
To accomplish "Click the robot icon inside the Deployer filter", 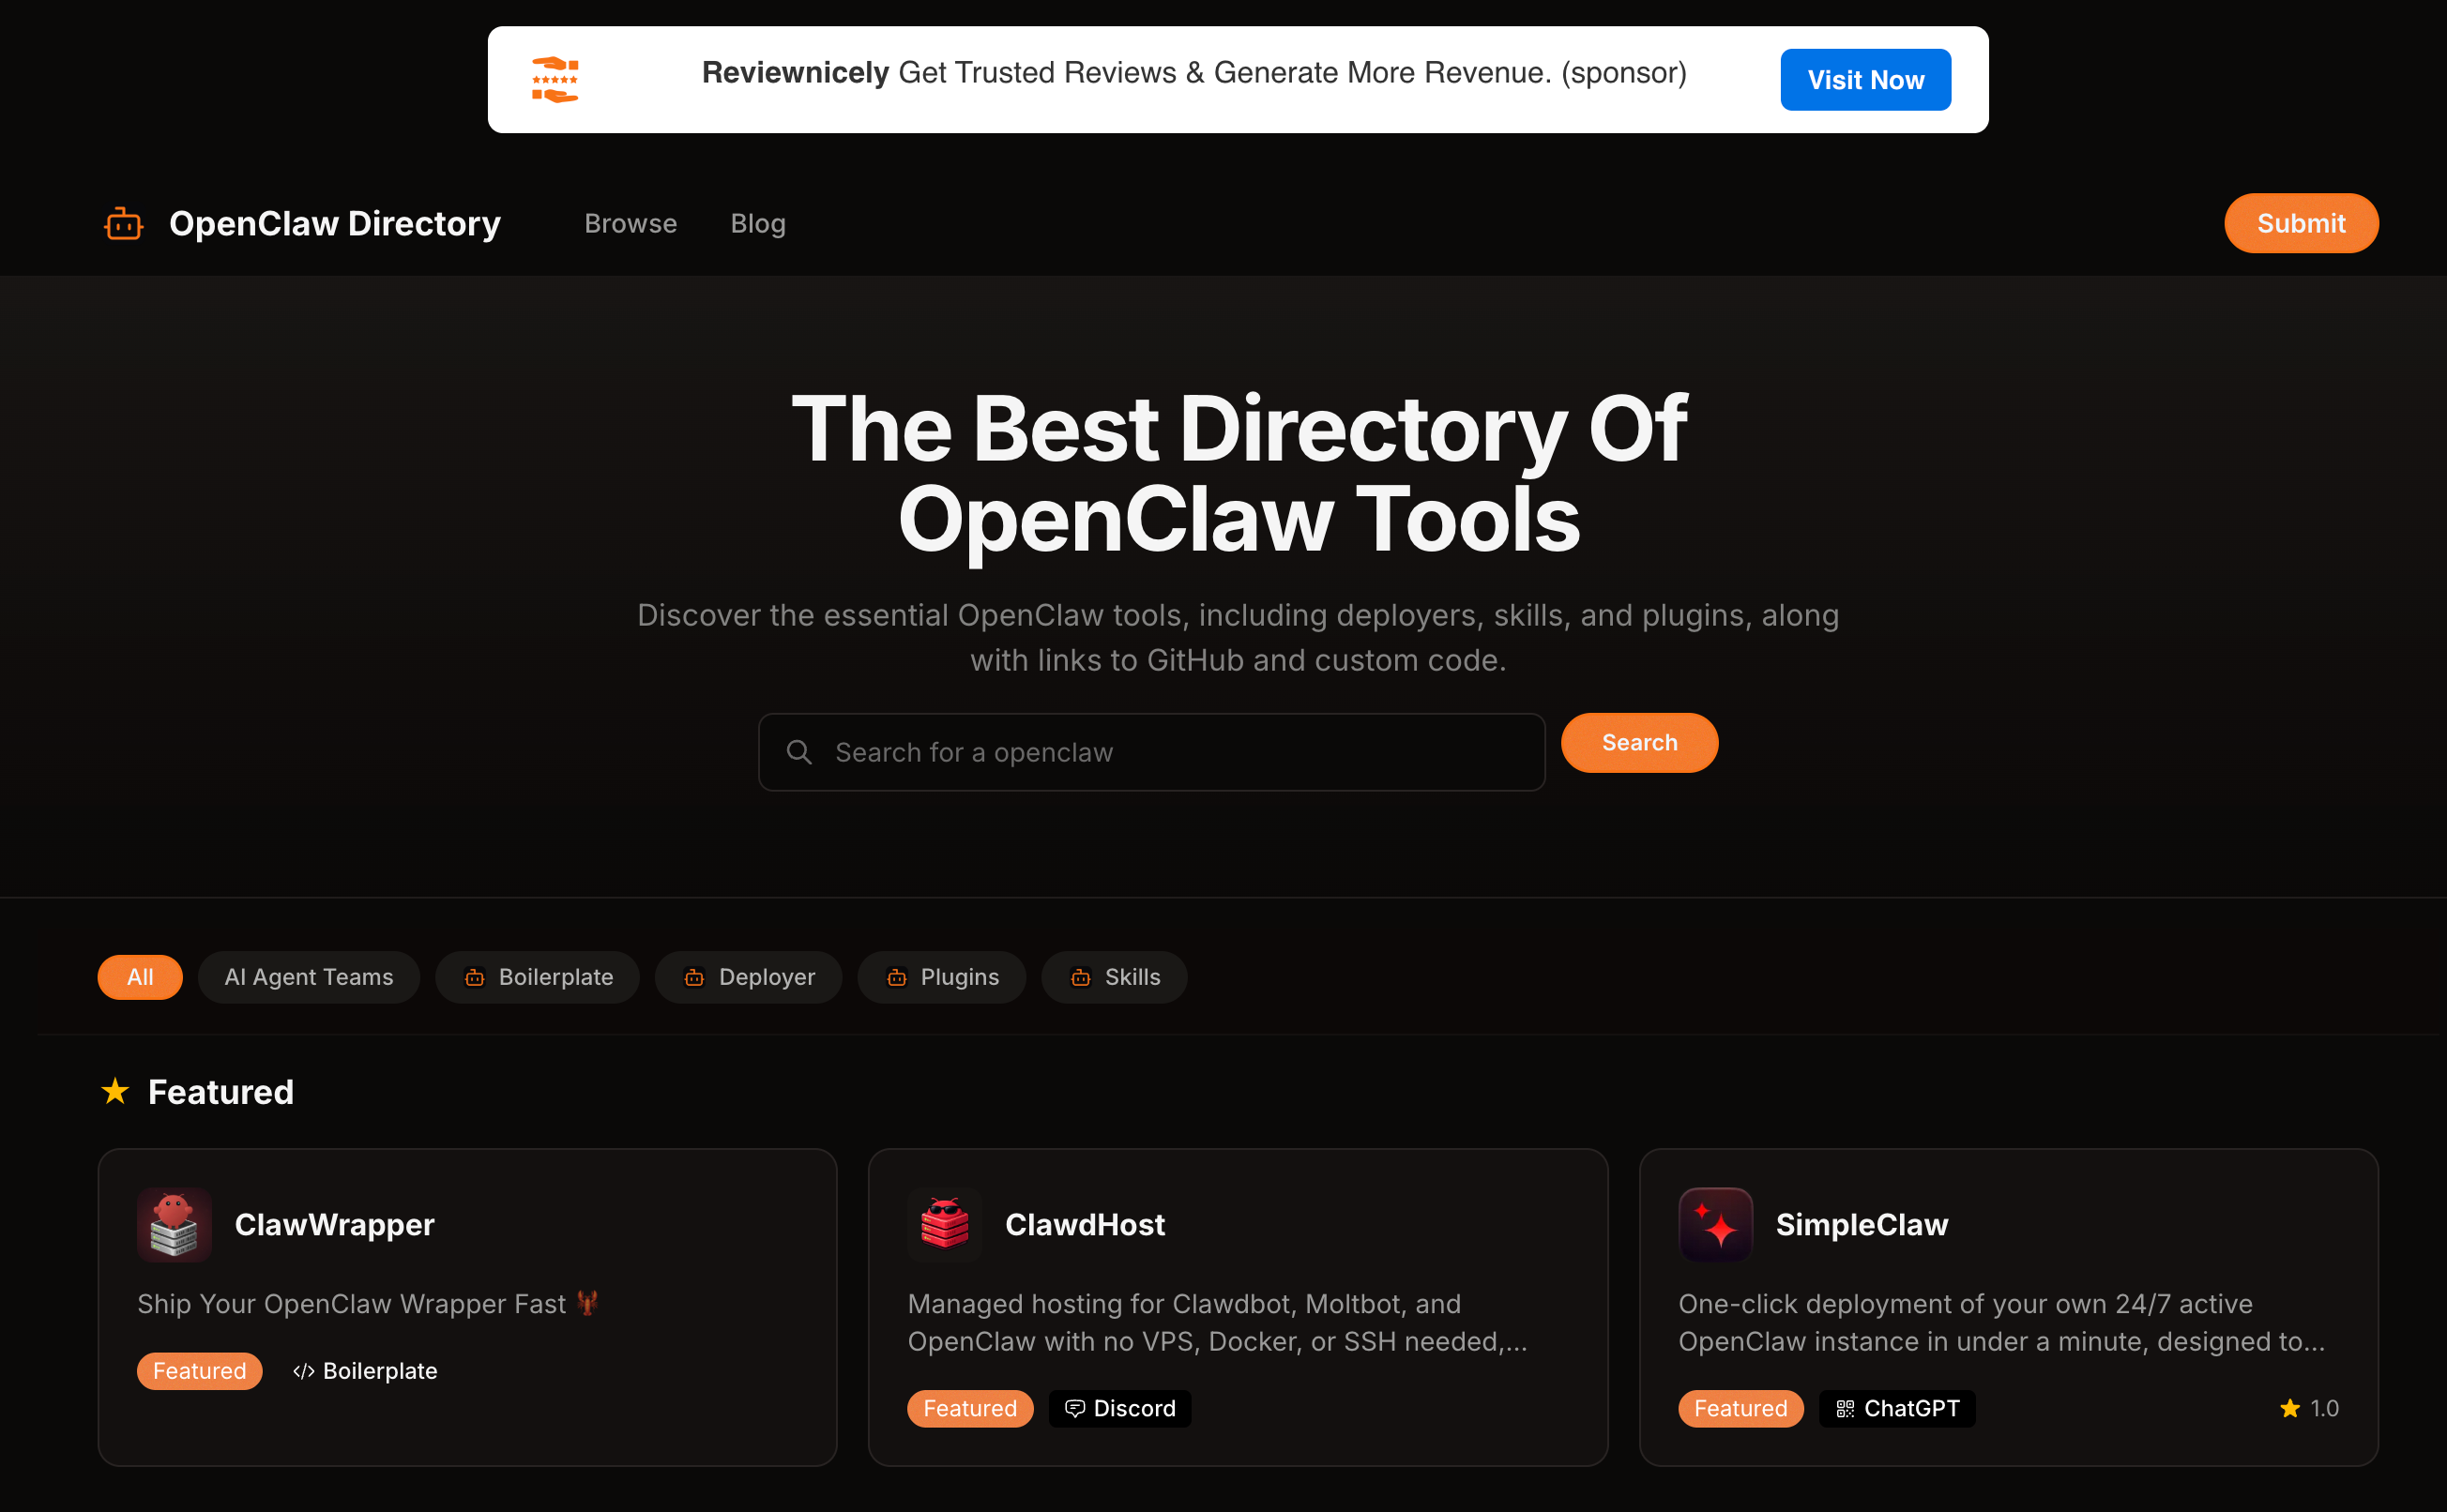I will [694, 977].
